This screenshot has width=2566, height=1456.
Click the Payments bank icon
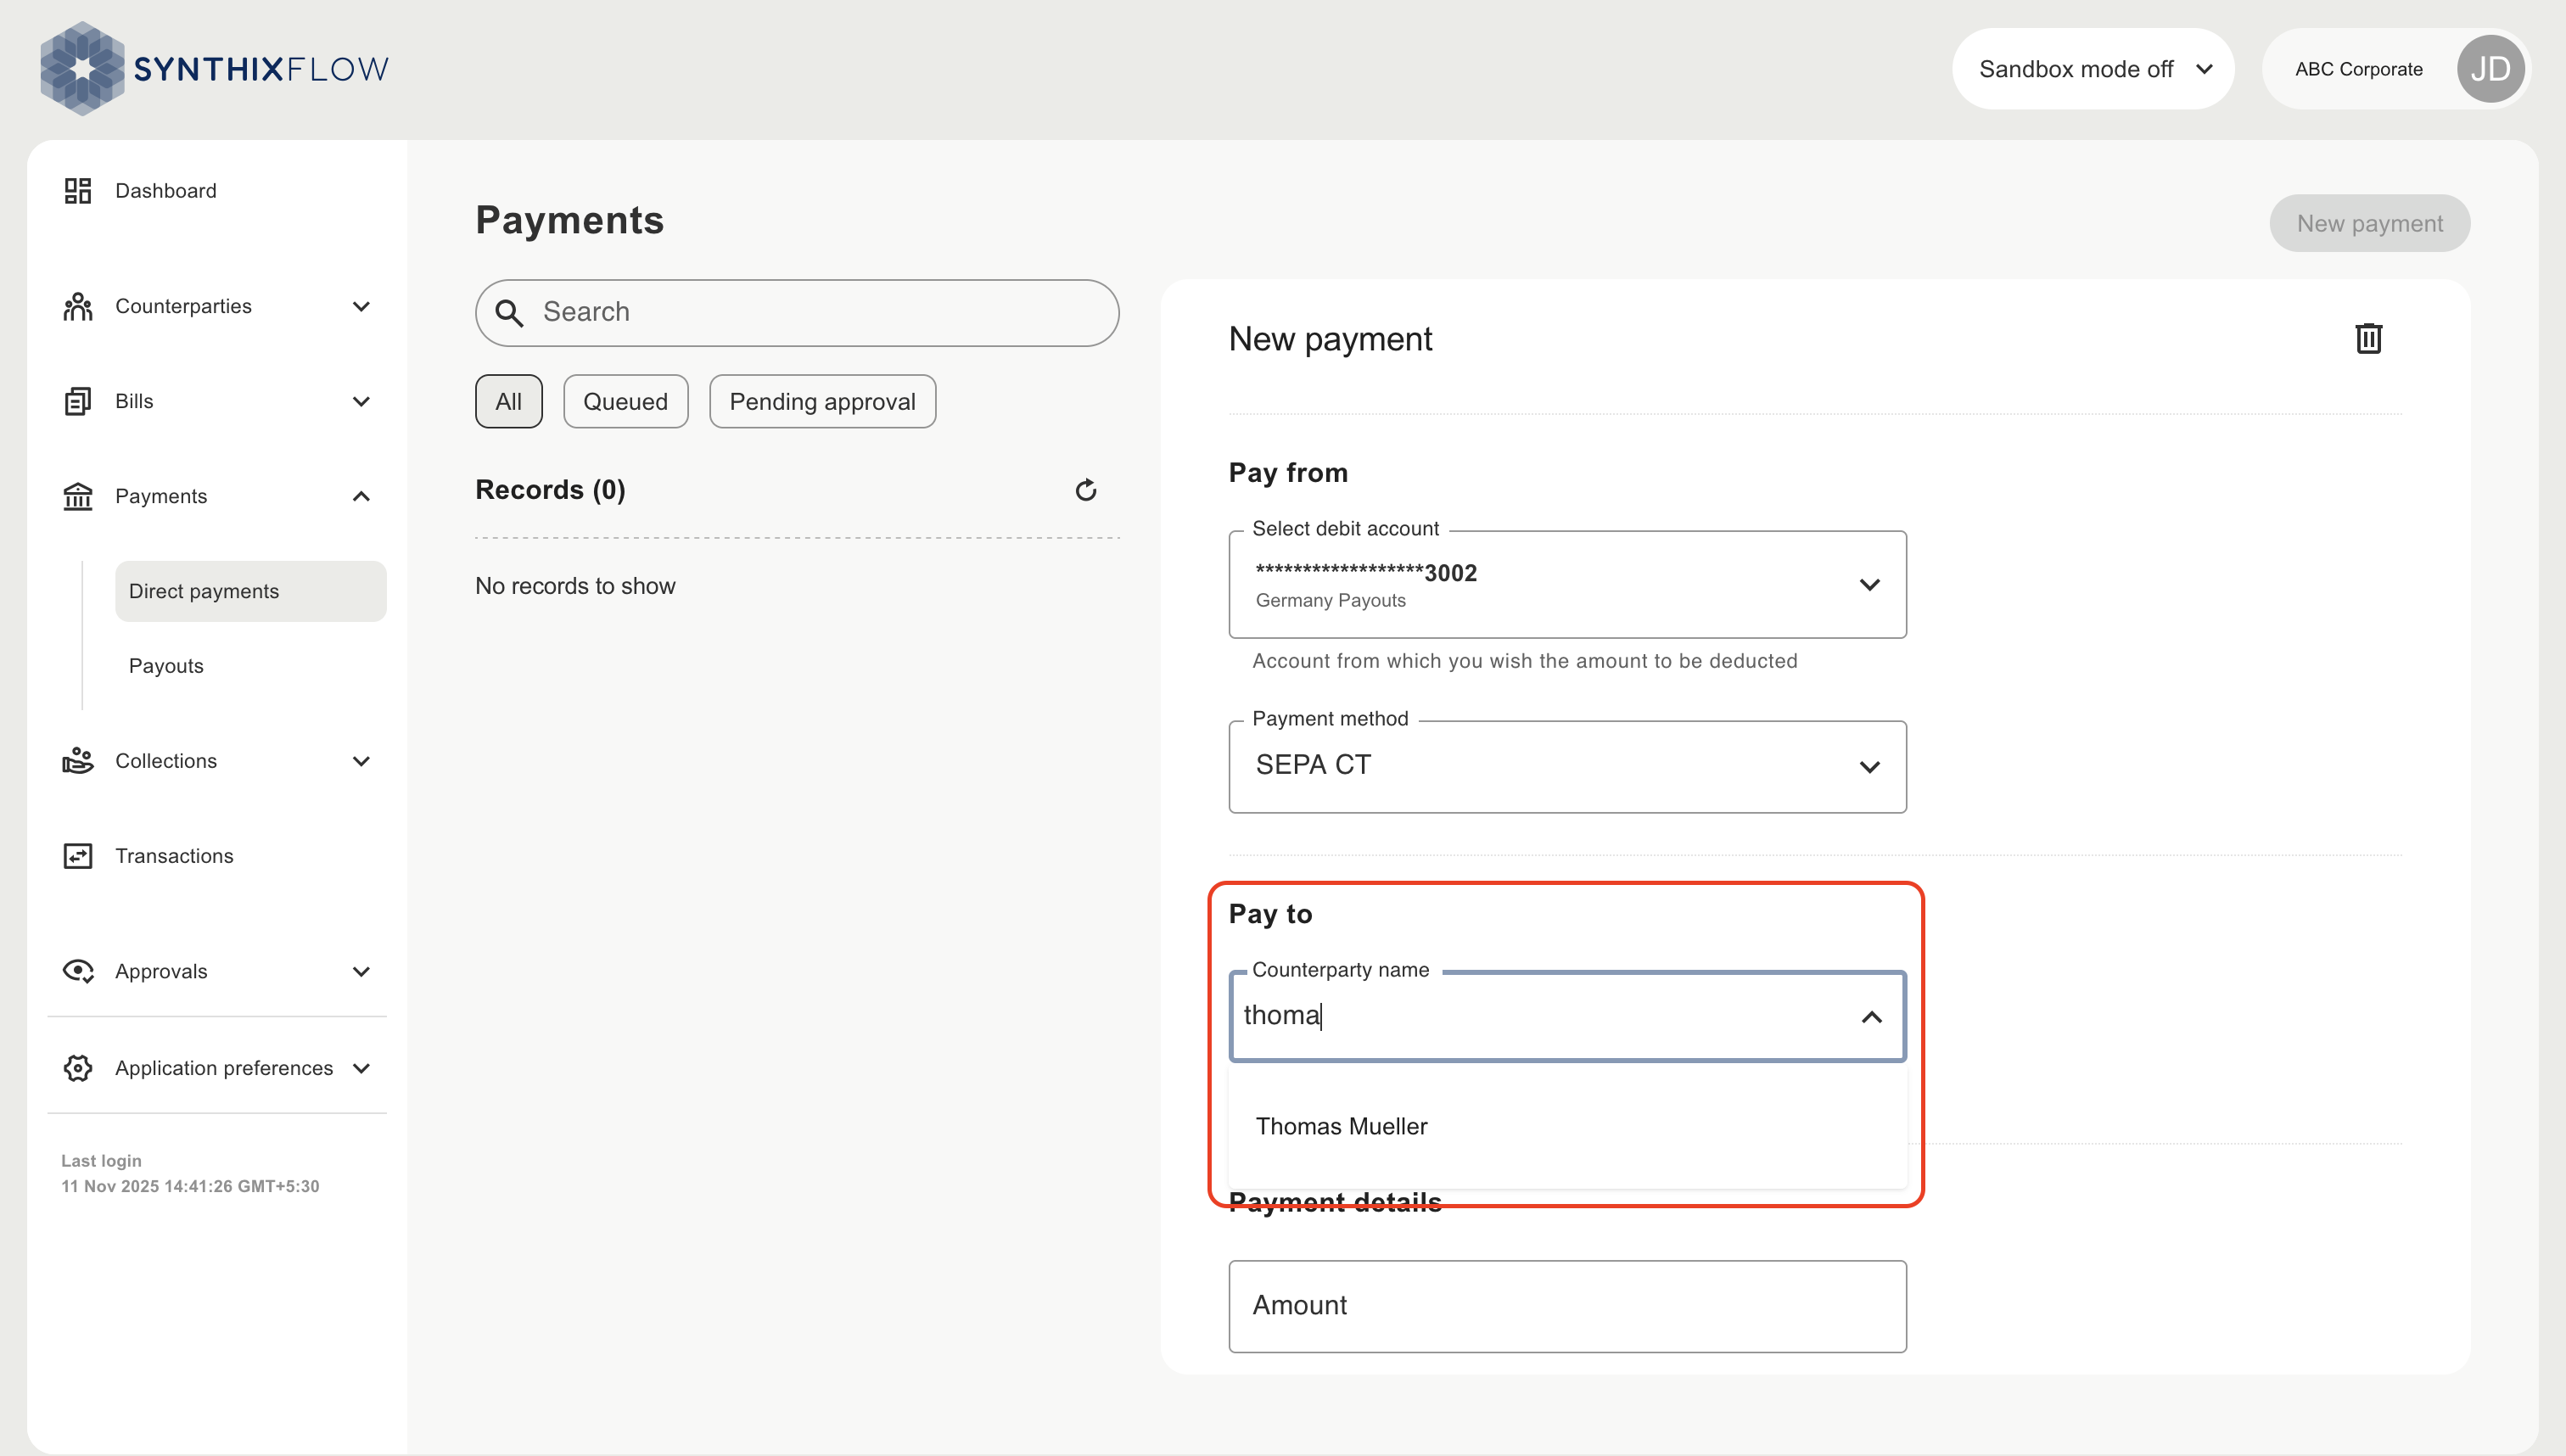[x=78, y=496]
